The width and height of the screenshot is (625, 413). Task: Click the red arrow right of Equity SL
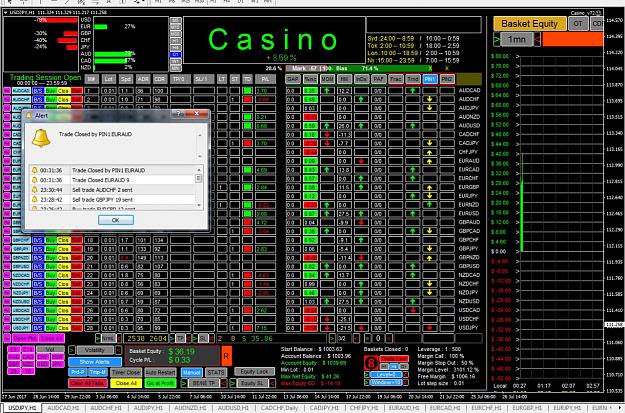click(x=272, y=383)
